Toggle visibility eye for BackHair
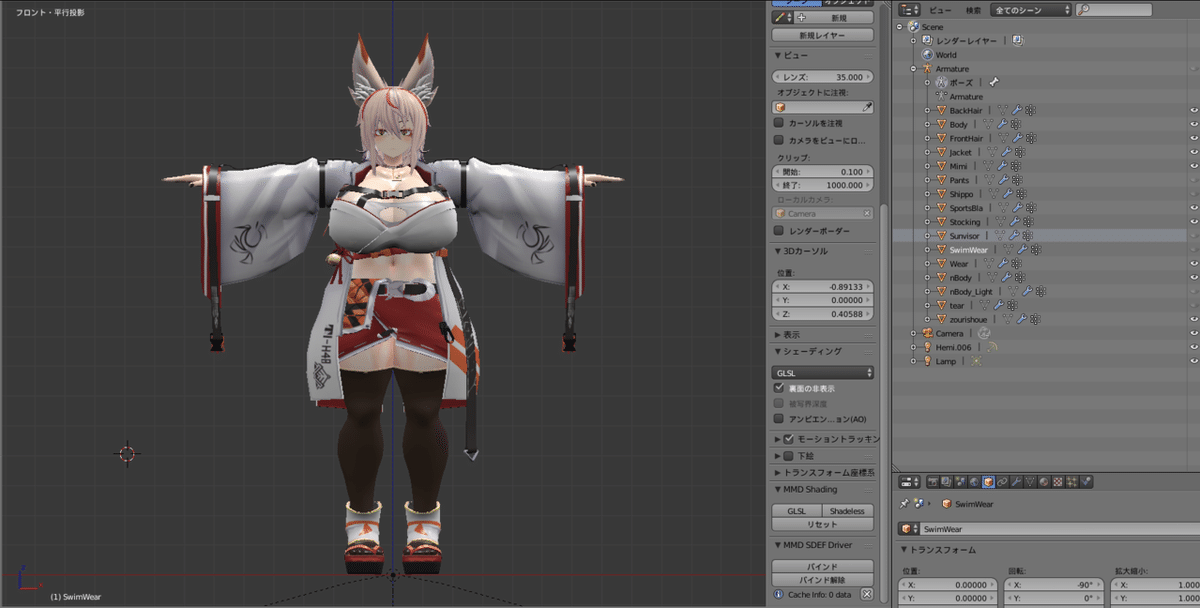The height and width of the screenshot is (608, 1200). click(x=1194, y=110)
